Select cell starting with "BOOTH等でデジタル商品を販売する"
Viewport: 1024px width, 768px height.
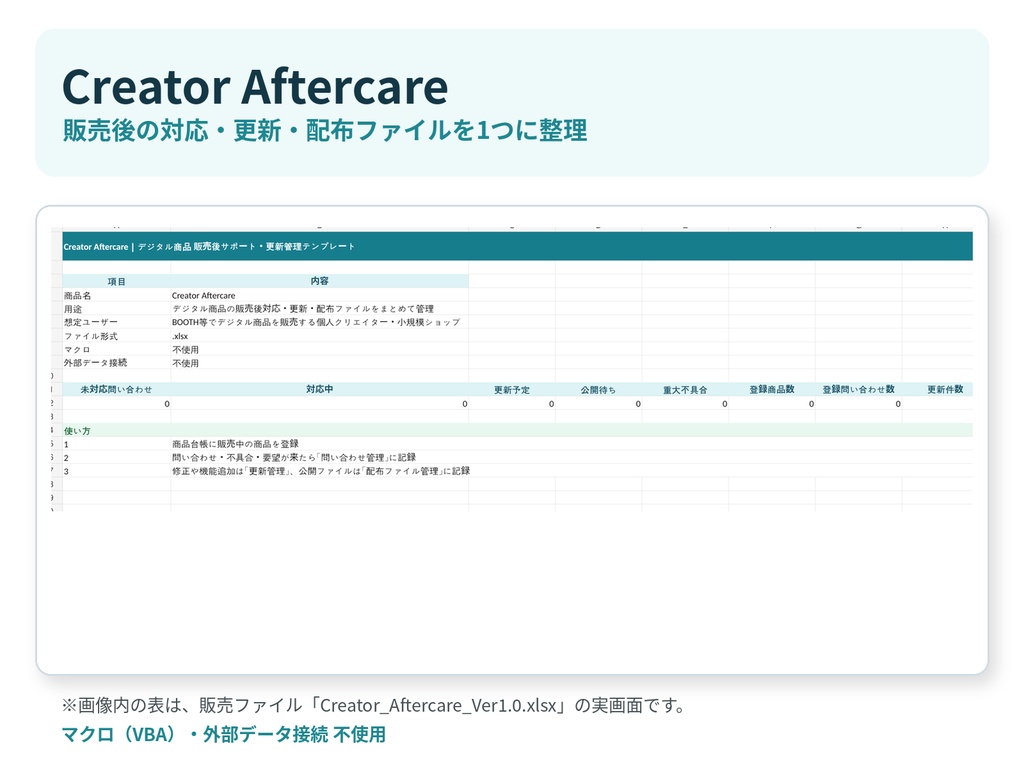coord(319,322)
